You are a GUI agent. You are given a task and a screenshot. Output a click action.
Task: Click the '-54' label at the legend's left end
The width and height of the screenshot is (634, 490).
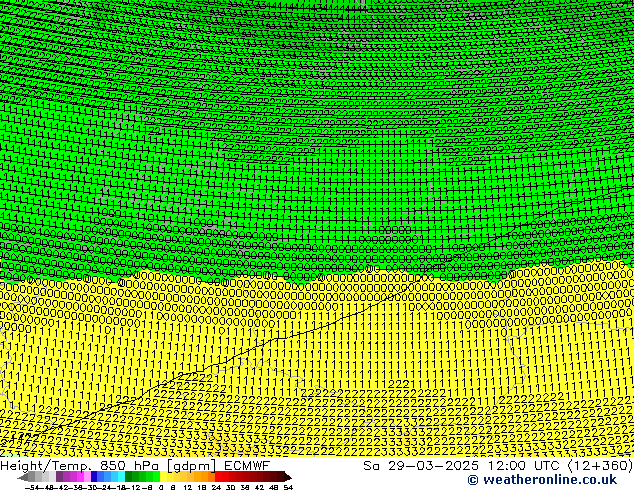(x=32, y=487)
